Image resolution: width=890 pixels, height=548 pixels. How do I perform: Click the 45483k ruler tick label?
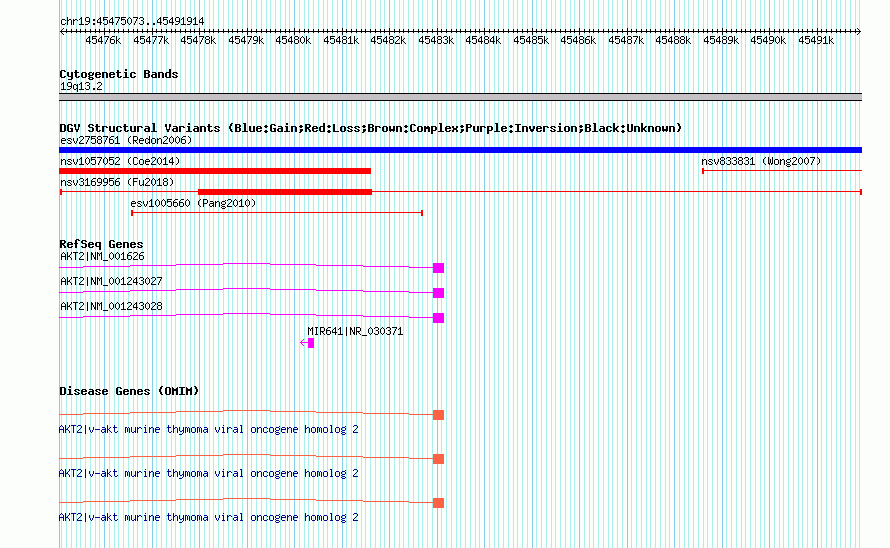coord(436,40)
